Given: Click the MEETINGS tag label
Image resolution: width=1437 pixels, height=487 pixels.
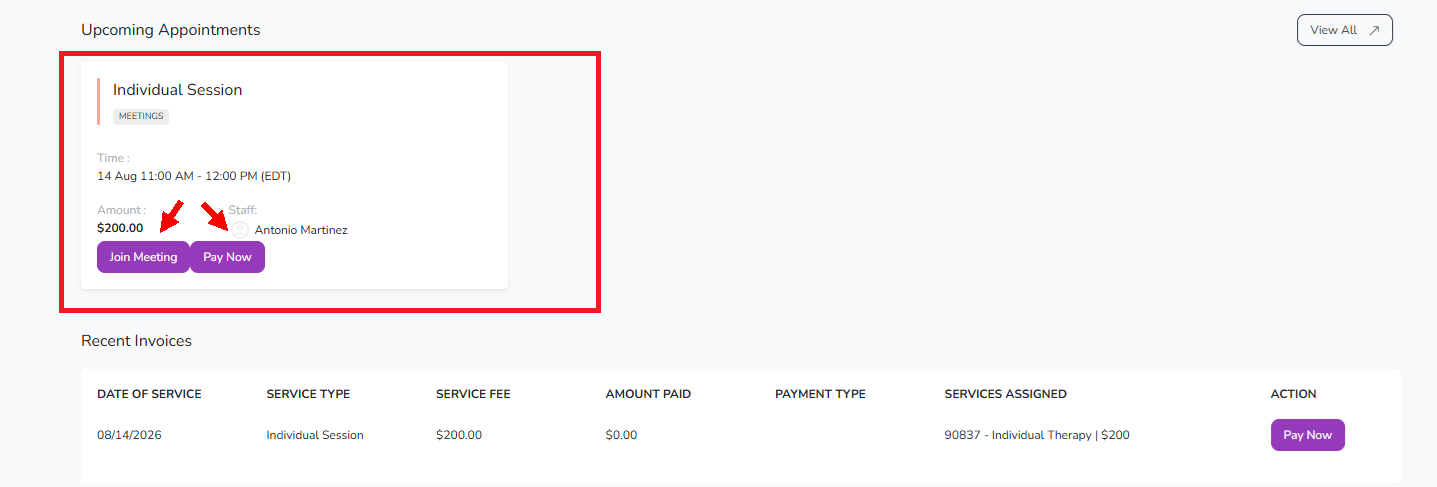Looking at the screenshot, I should pos(141,116).
